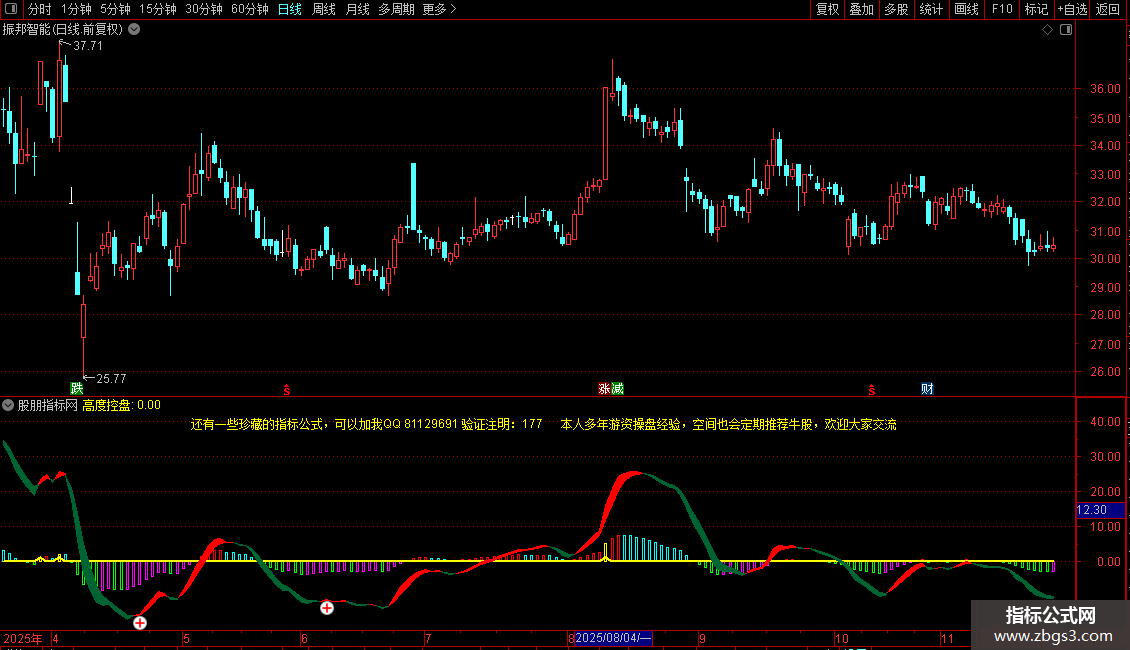This screenshot has height=650, width=1130.
Task: Click the 37.71 high price label
Action: (x=88, y=45)
